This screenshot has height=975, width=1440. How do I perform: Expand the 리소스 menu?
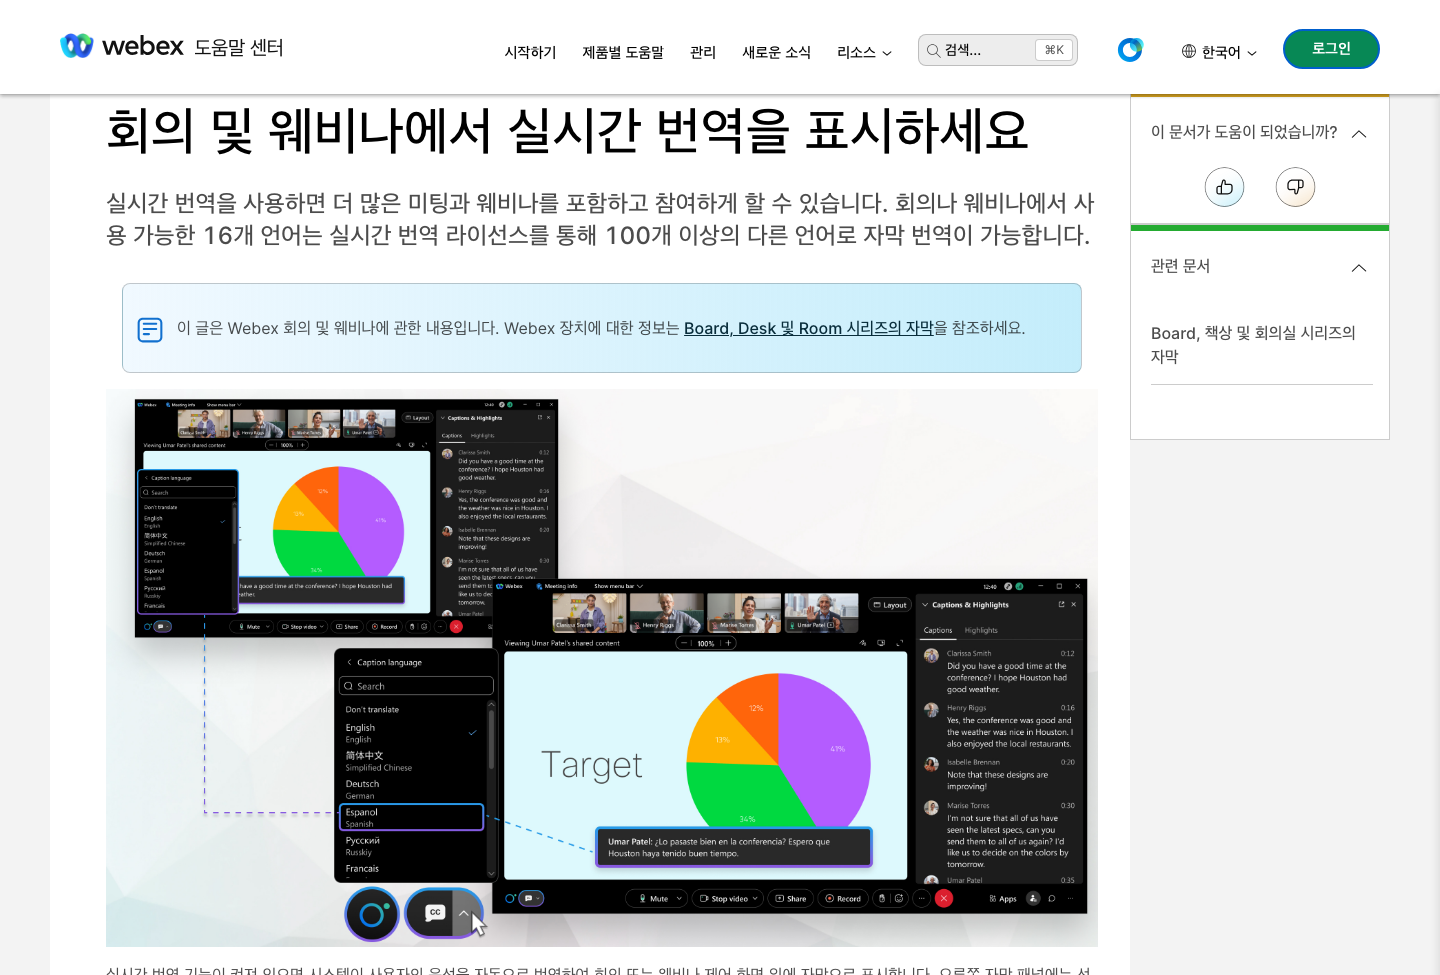pyautogui.click(x=864, y=52)
